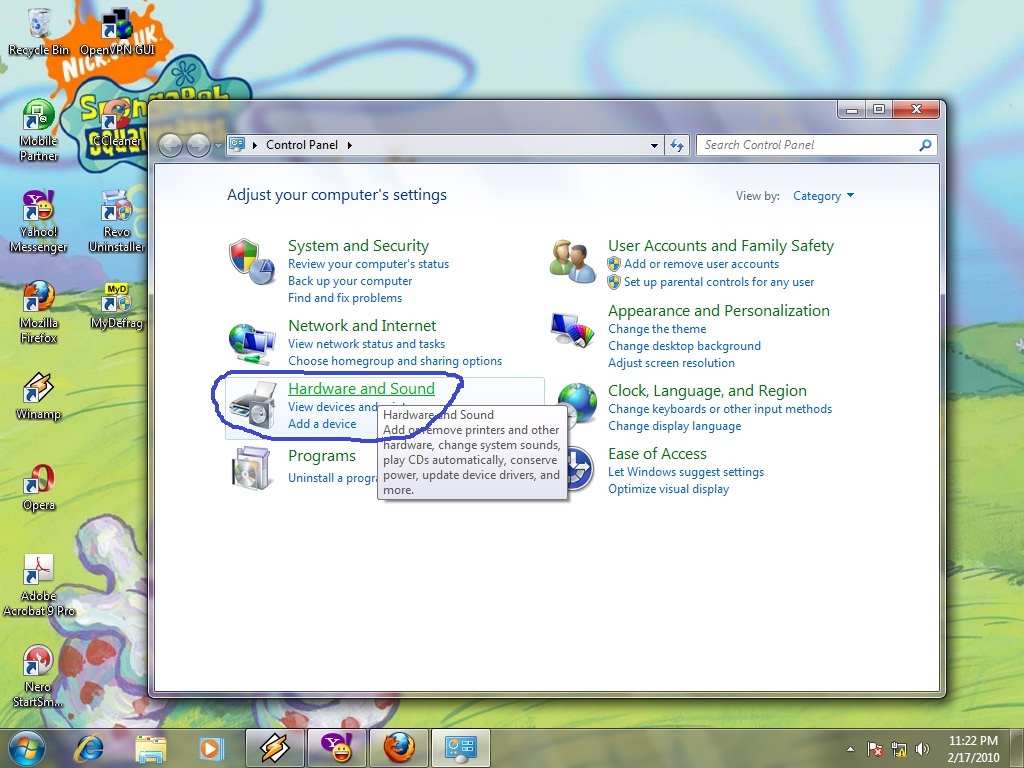
Task: Open Programs heading link
Action: pos(322,456)
